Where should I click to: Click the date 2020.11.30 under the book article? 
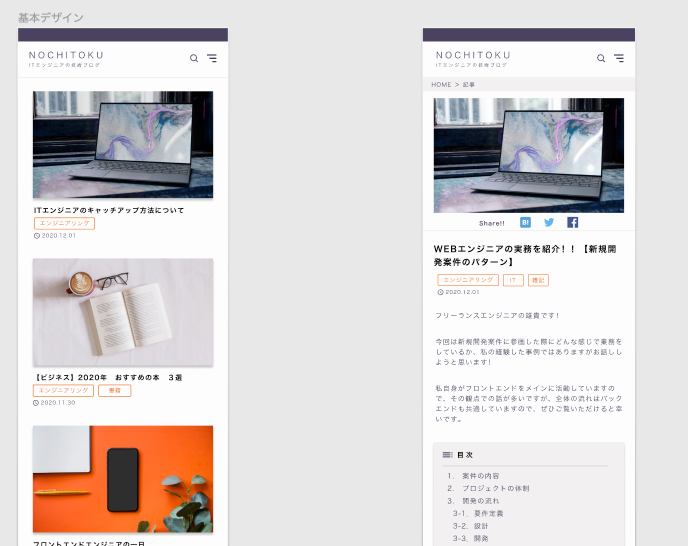[x=58, y=402]
